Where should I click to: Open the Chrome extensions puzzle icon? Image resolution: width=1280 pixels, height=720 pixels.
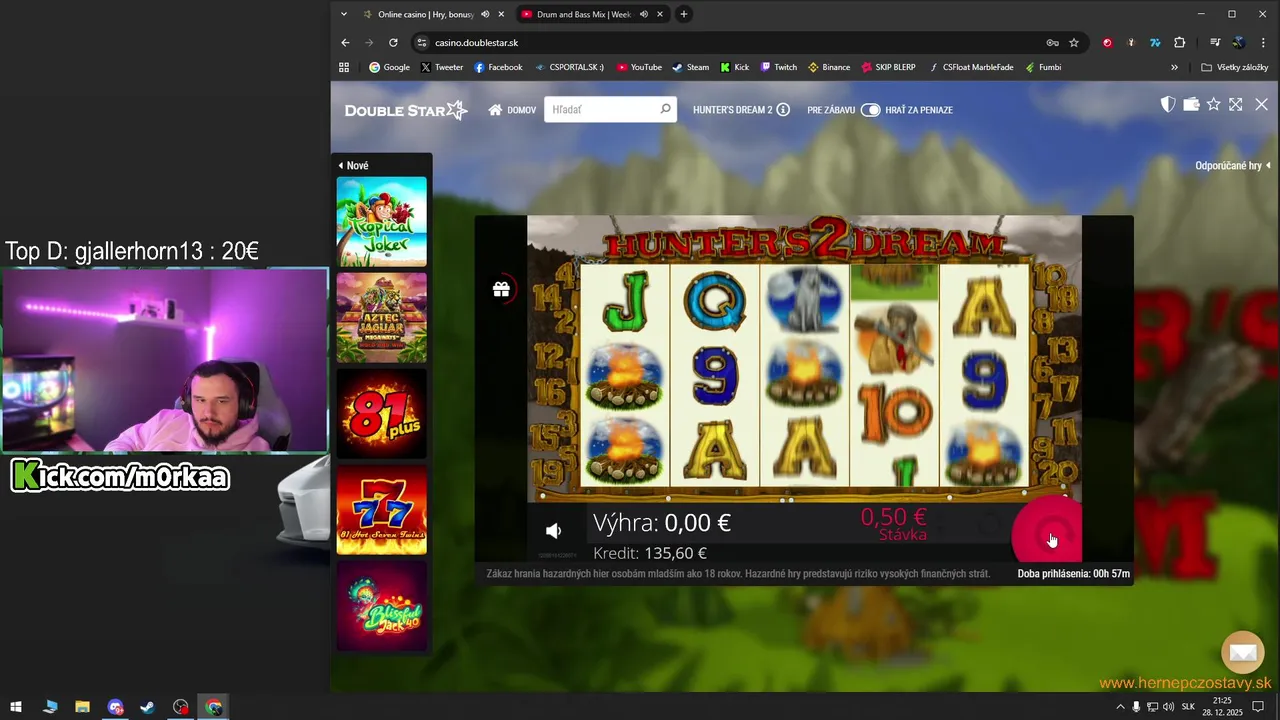coord(1179,43)
